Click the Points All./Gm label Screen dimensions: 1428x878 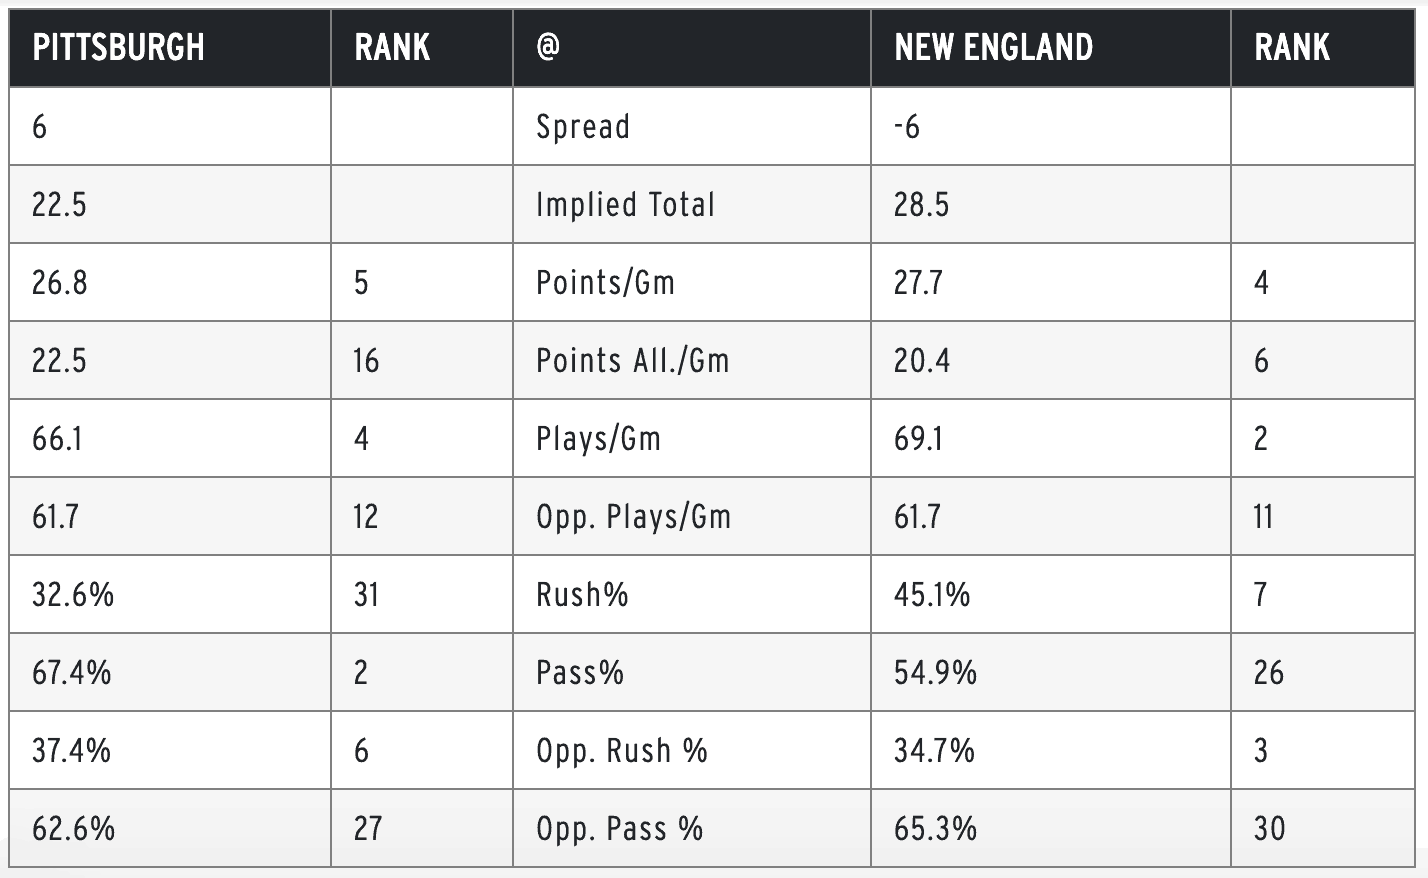[632, 361]
